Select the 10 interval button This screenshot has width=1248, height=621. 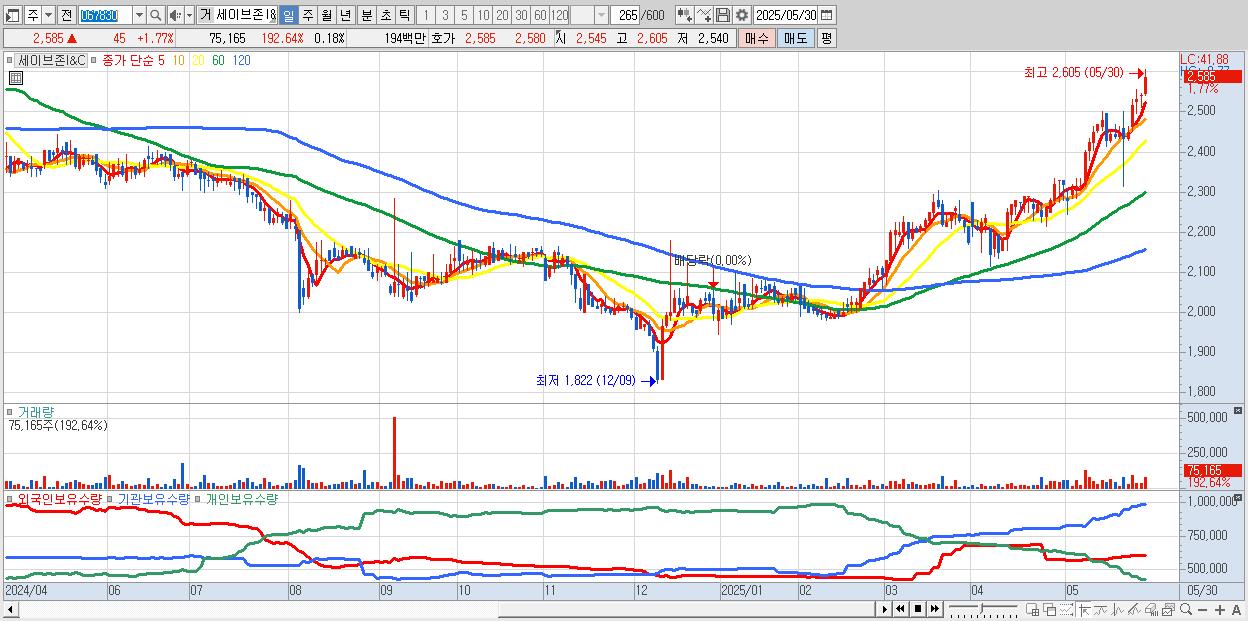point(483,15)
